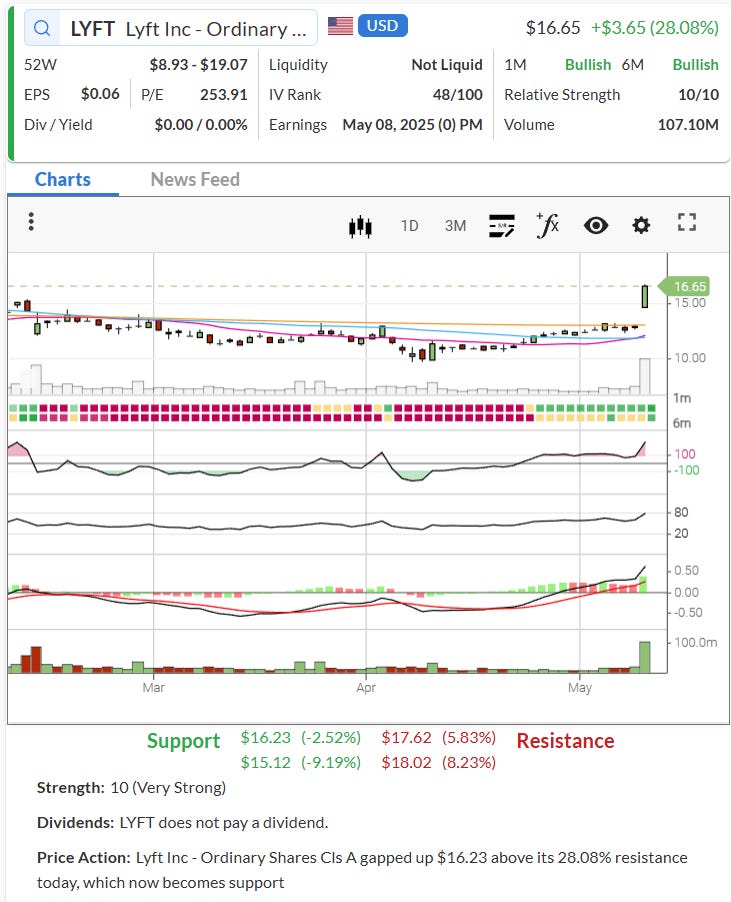Click the P/E 253.91 value

224,94
